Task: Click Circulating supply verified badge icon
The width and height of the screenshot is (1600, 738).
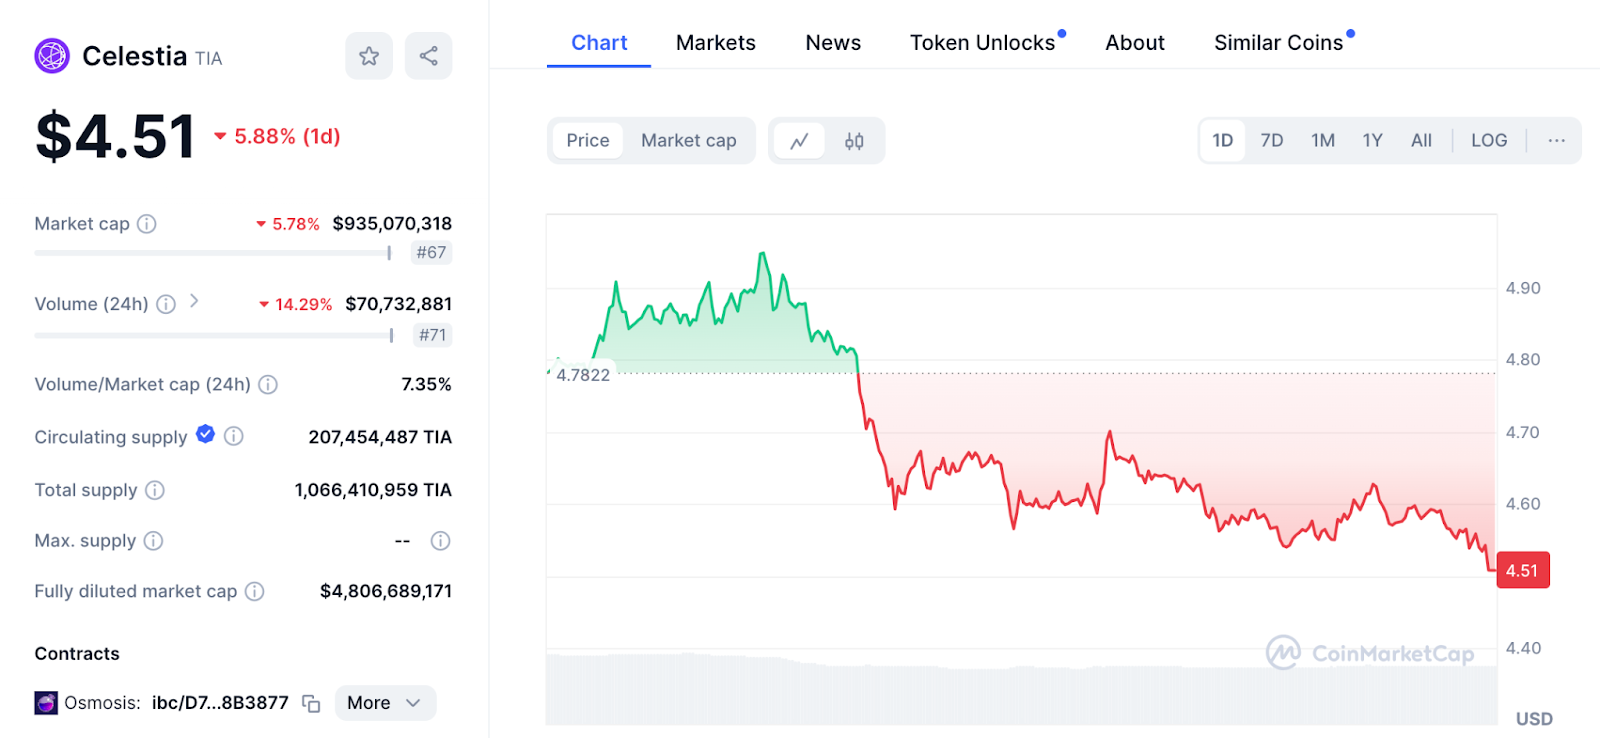Action: pyautogui.click(x=205, y=434)
